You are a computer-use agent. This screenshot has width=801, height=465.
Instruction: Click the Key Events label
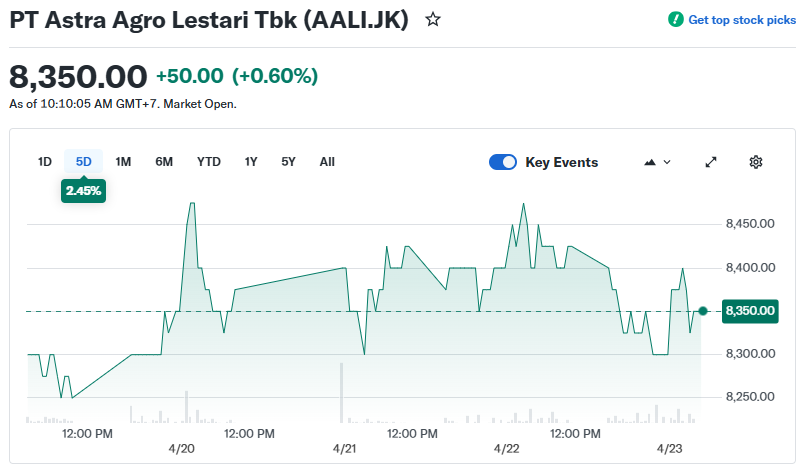tap(561, 162)
